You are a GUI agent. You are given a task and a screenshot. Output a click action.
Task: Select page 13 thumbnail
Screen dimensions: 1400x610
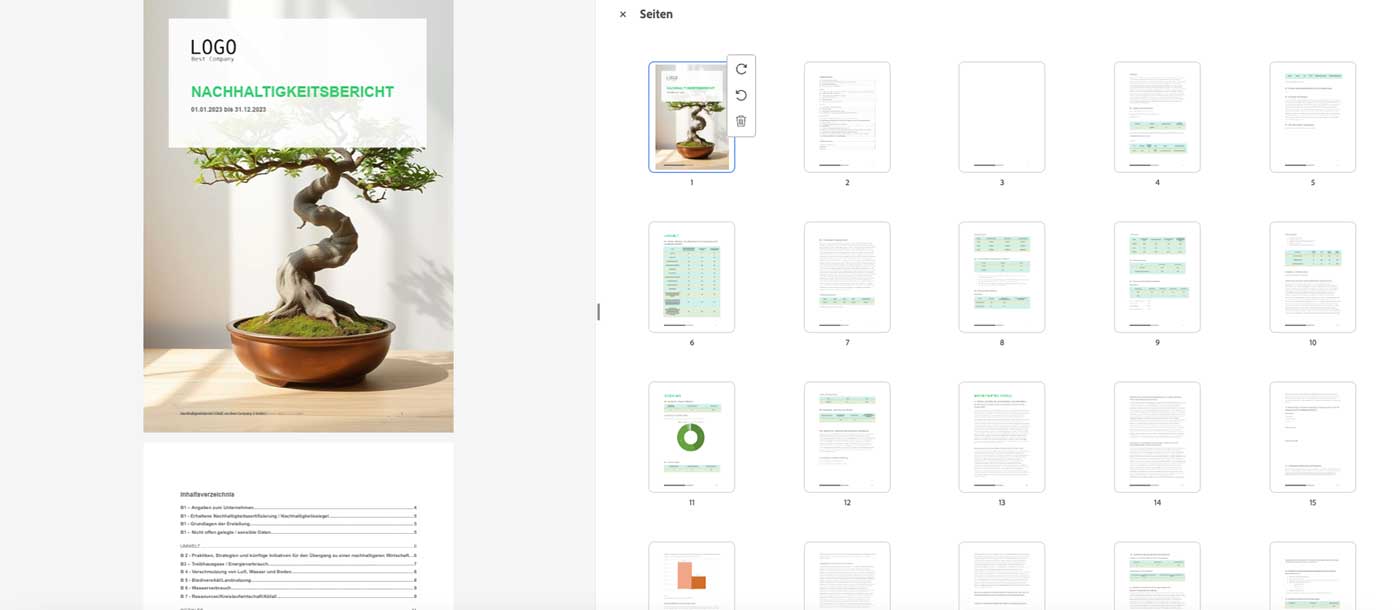pos(1002,437)
